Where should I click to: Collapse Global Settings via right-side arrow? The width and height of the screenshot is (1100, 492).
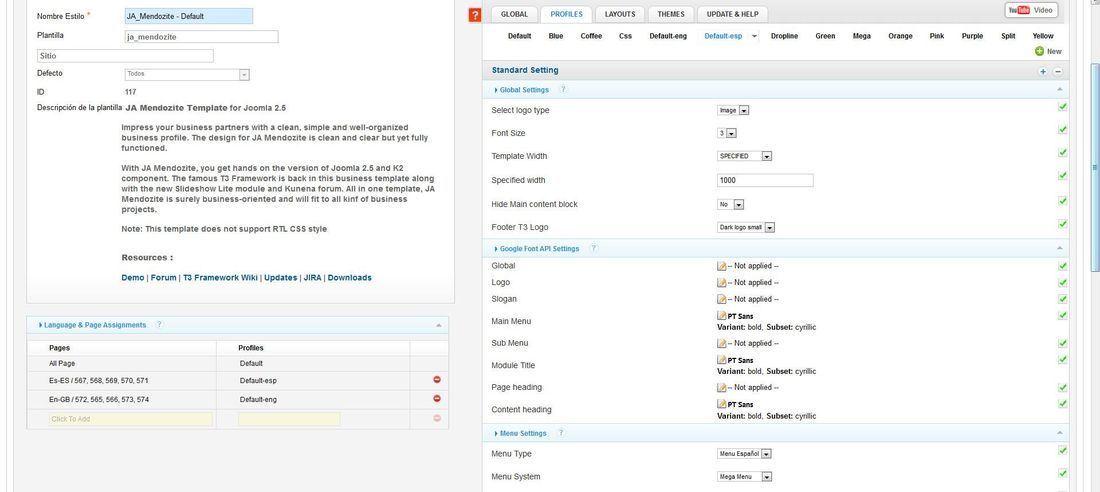[x=1059, y=90]
